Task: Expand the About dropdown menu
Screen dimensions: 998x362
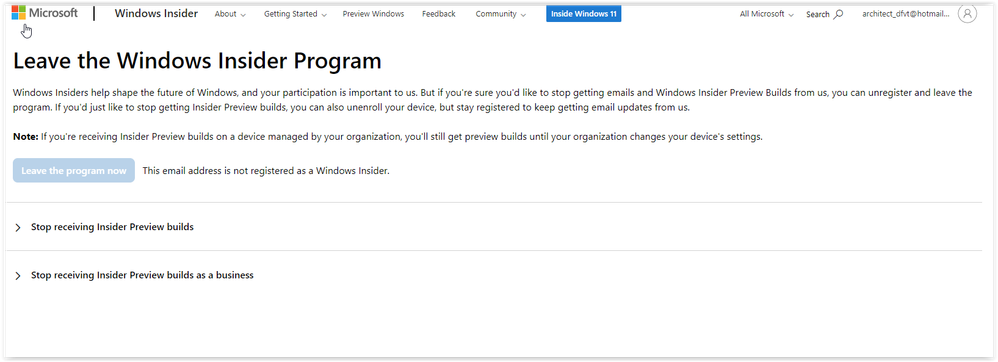Action: tap(230, 14)
